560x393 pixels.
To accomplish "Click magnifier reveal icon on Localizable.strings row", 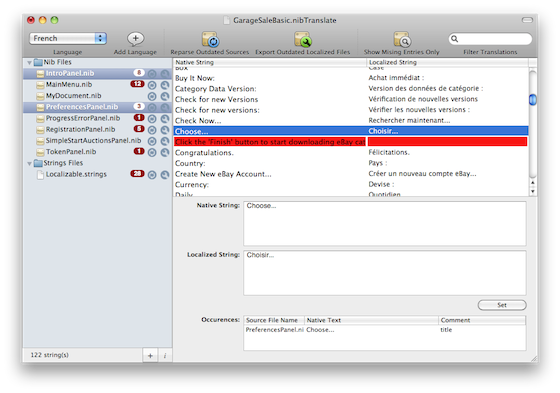I will (165, 175).
